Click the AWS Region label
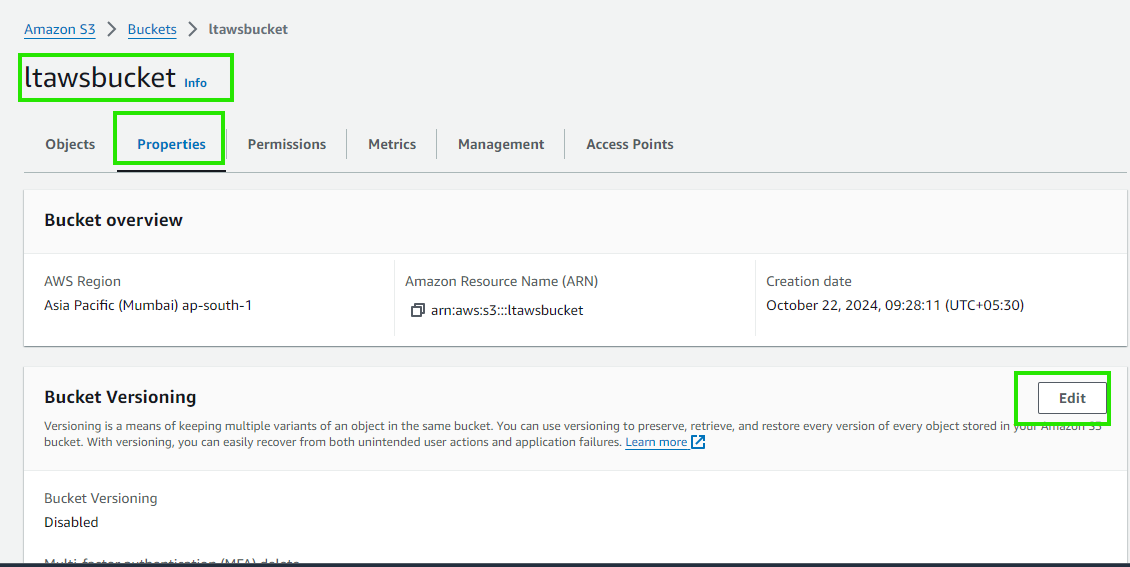1130x567 pixels. [82, 282]
